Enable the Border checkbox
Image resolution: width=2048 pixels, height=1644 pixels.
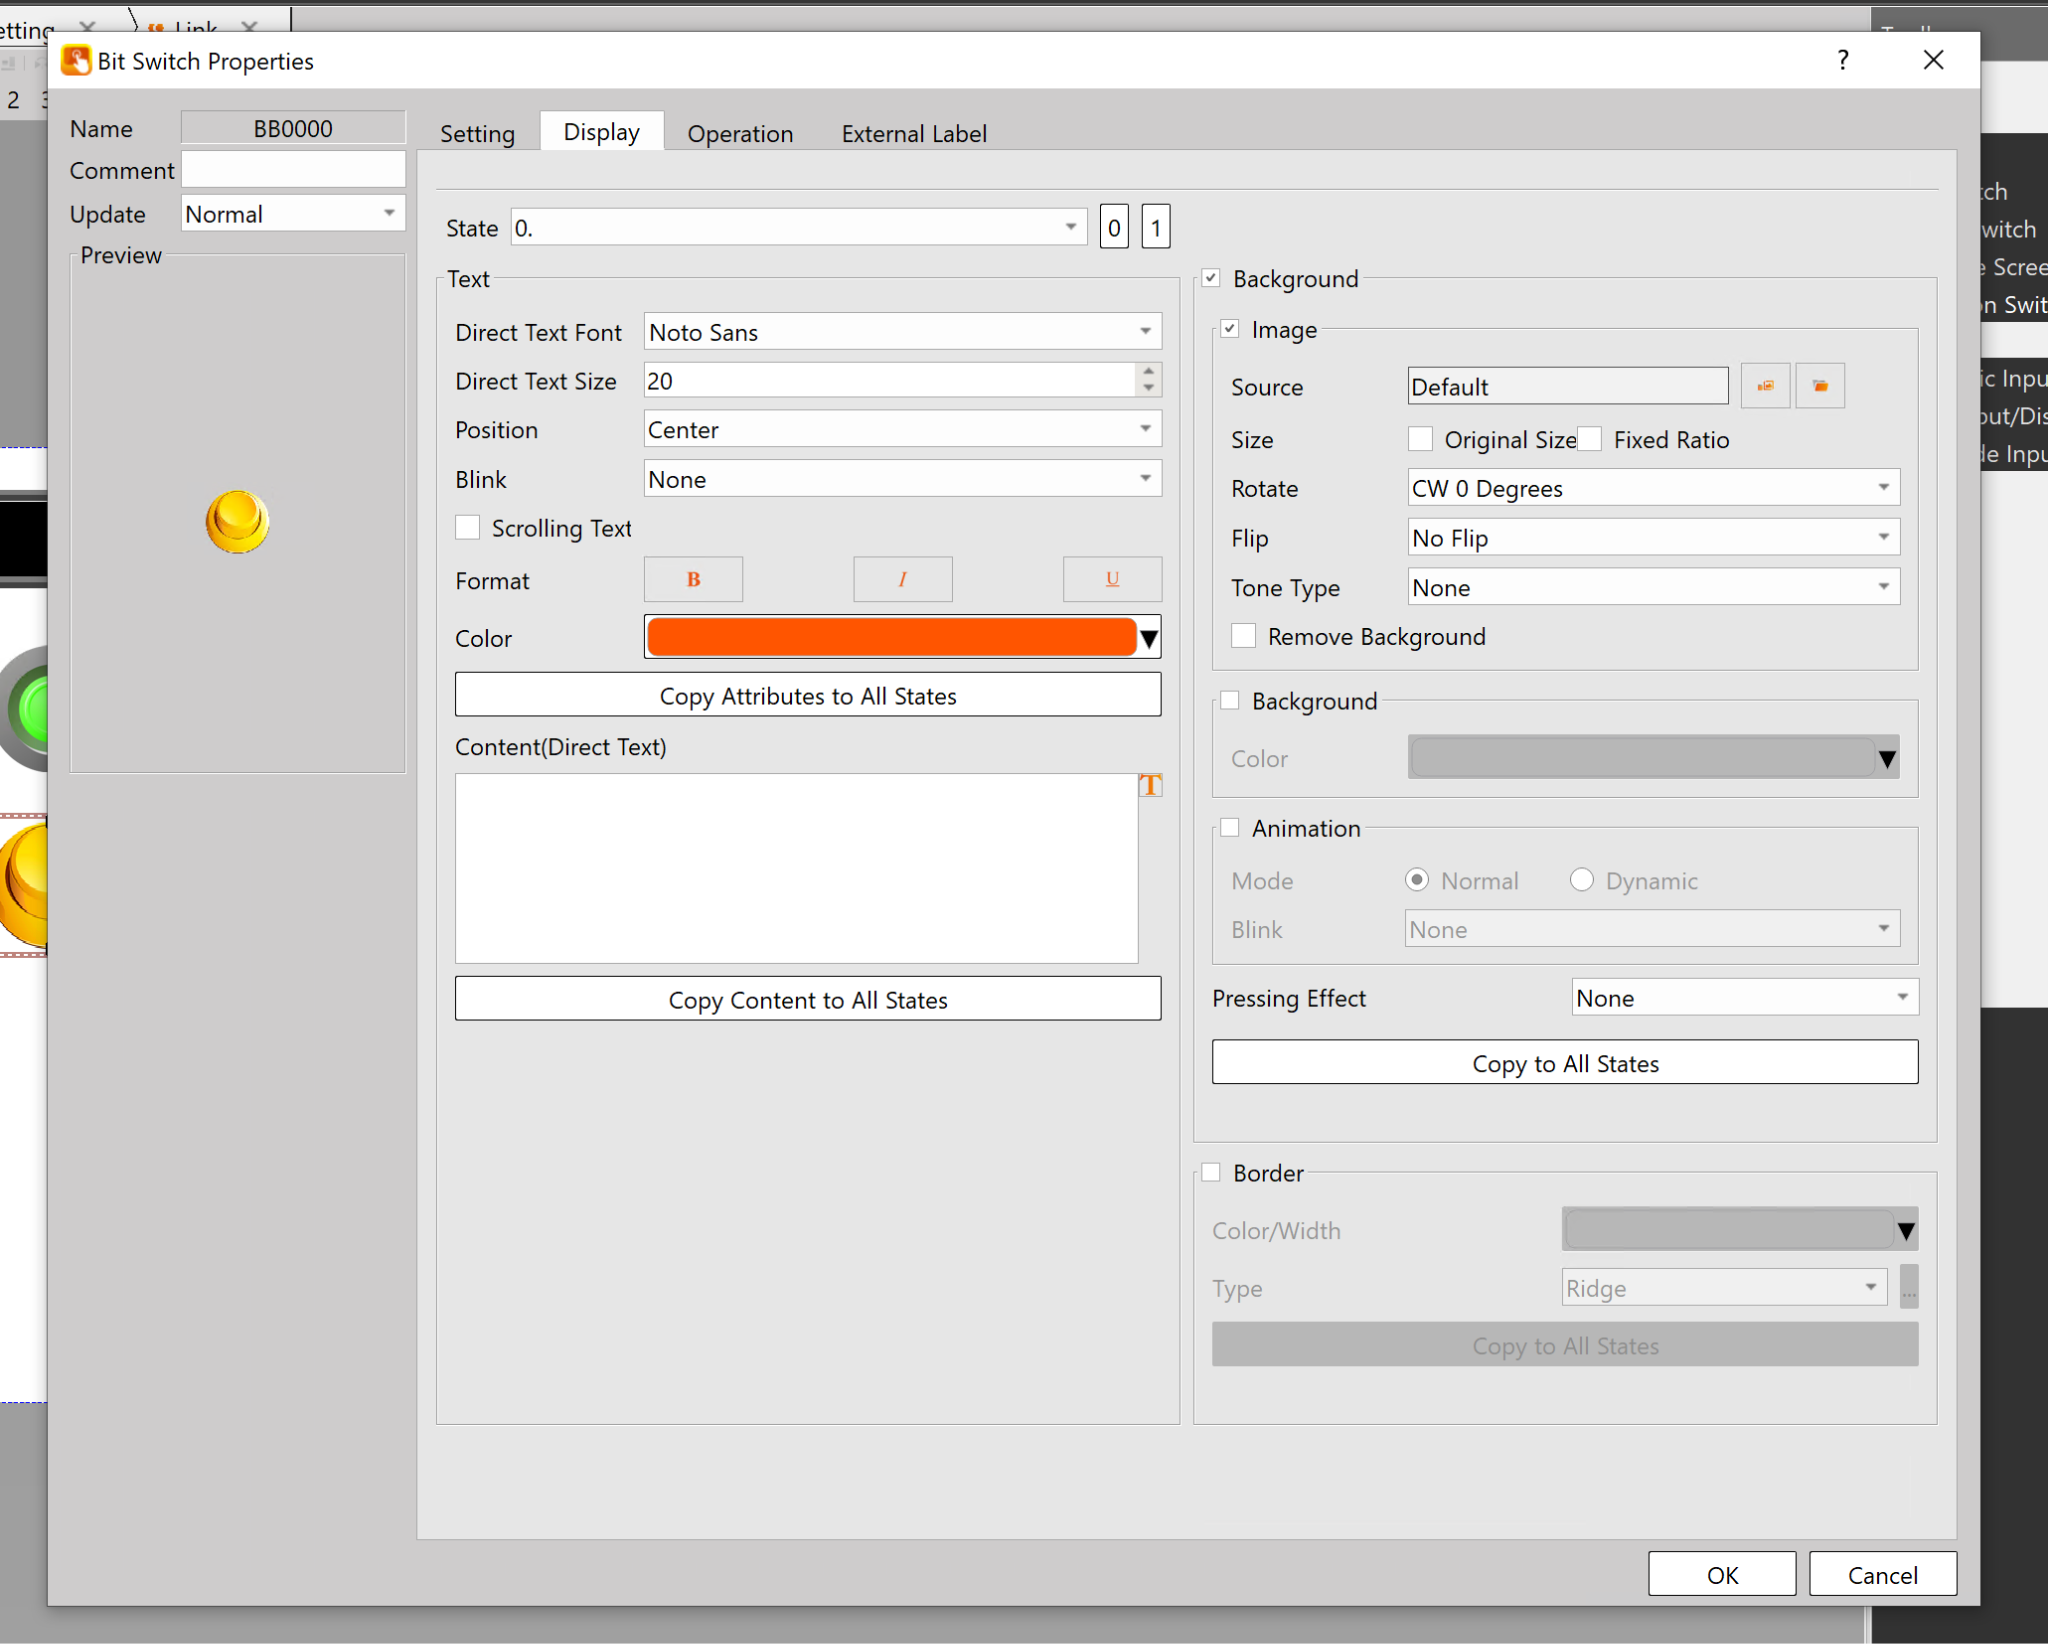click(1211, 1172)
